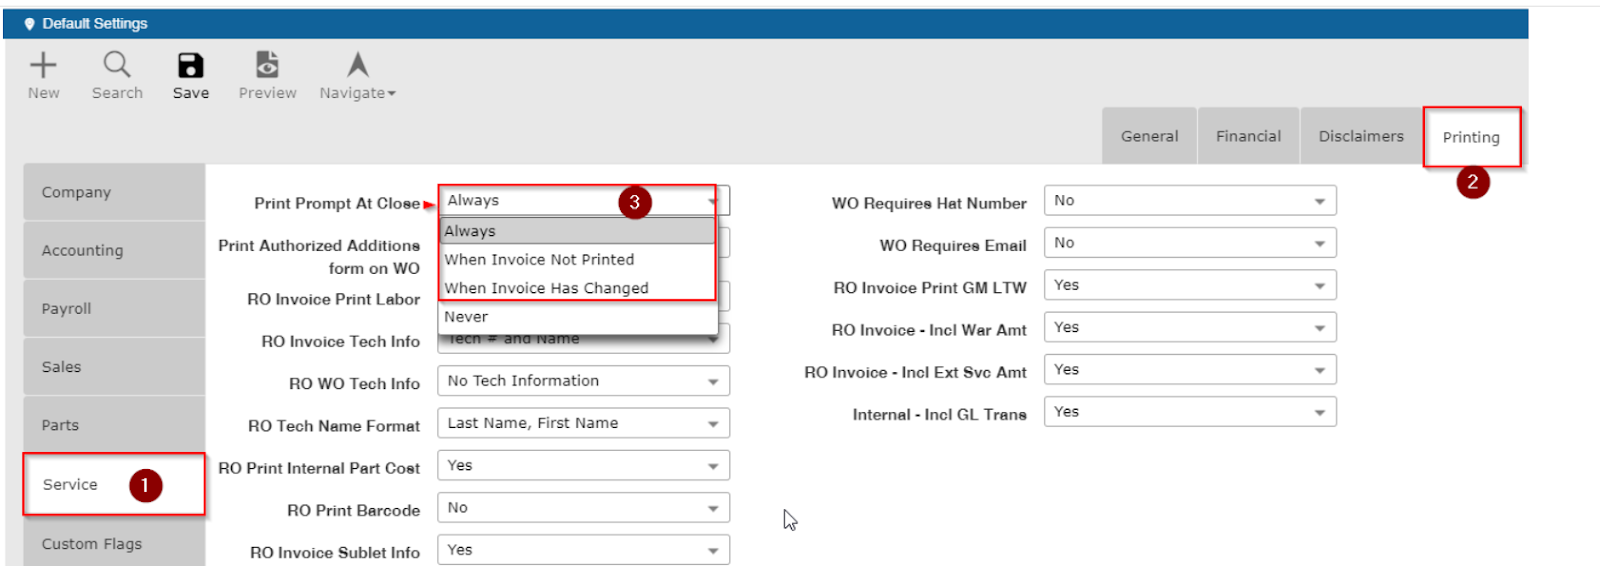The width and height of the screenshot is (1600, 566).
Task: Switch to the General tab
Action: tap(1149, 136)
